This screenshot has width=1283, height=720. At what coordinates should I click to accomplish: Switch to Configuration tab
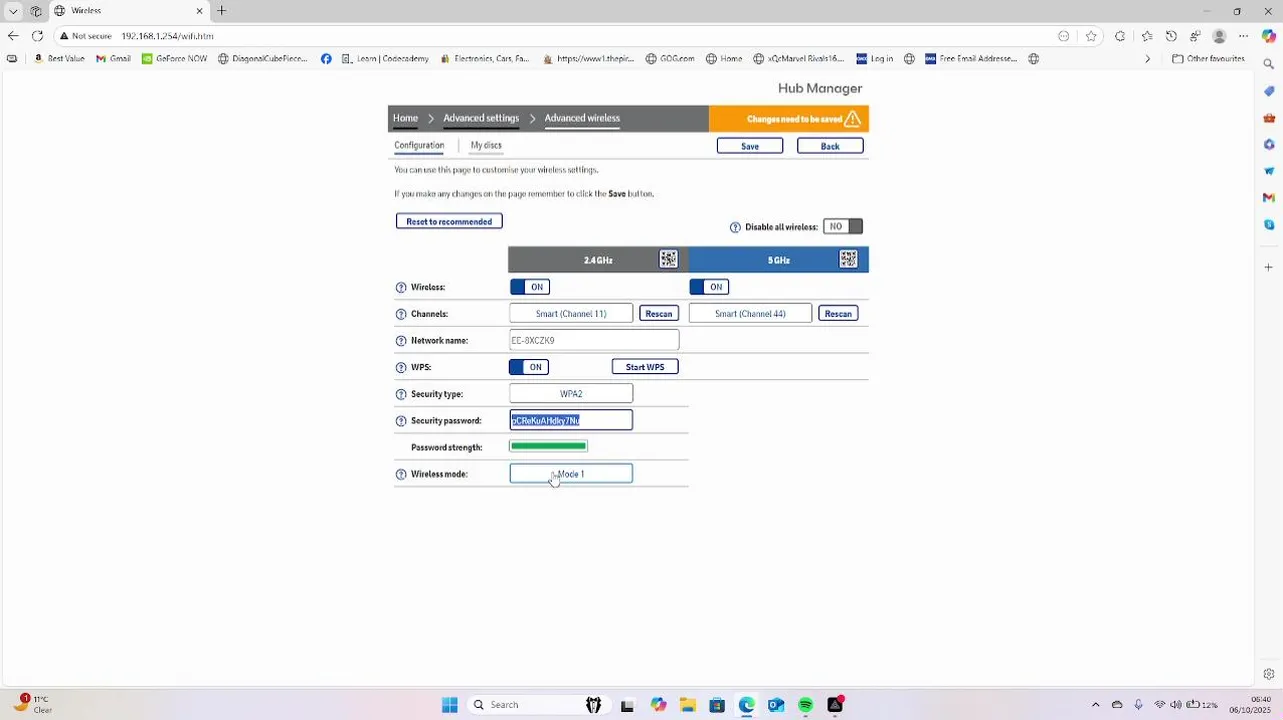click(x=419, y=146)
